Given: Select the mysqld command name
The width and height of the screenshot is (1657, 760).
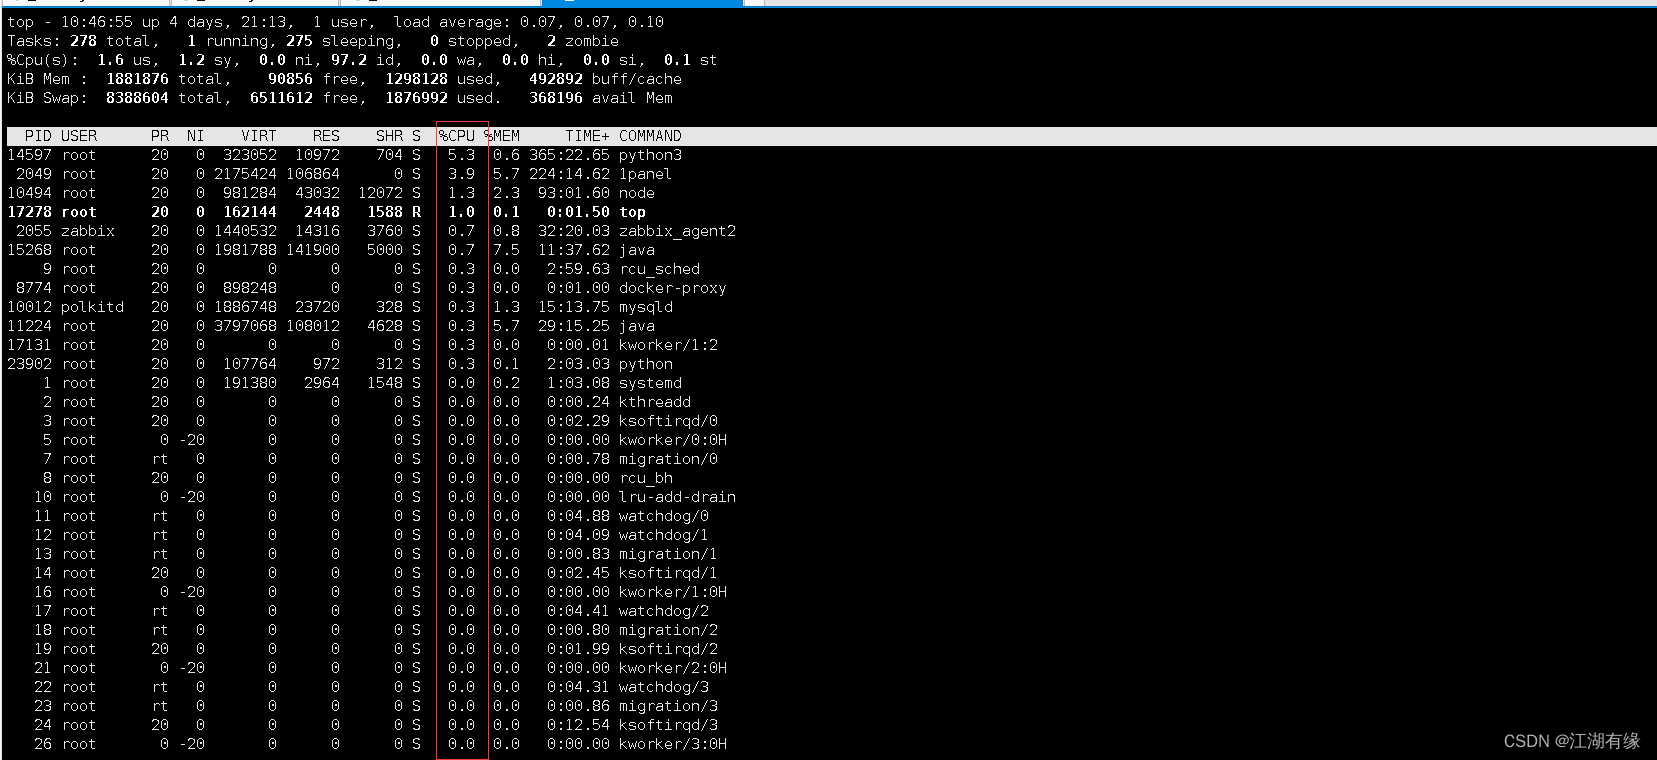Looking at the screenshot, I should (646, 307).
